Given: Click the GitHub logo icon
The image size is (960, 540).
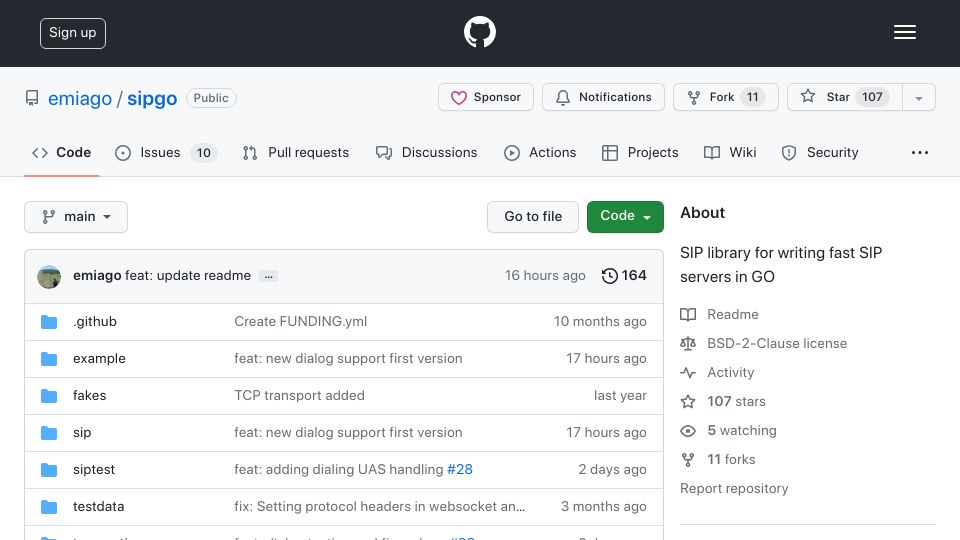Looking at the screenshot, I should click(x=479, y=32).
